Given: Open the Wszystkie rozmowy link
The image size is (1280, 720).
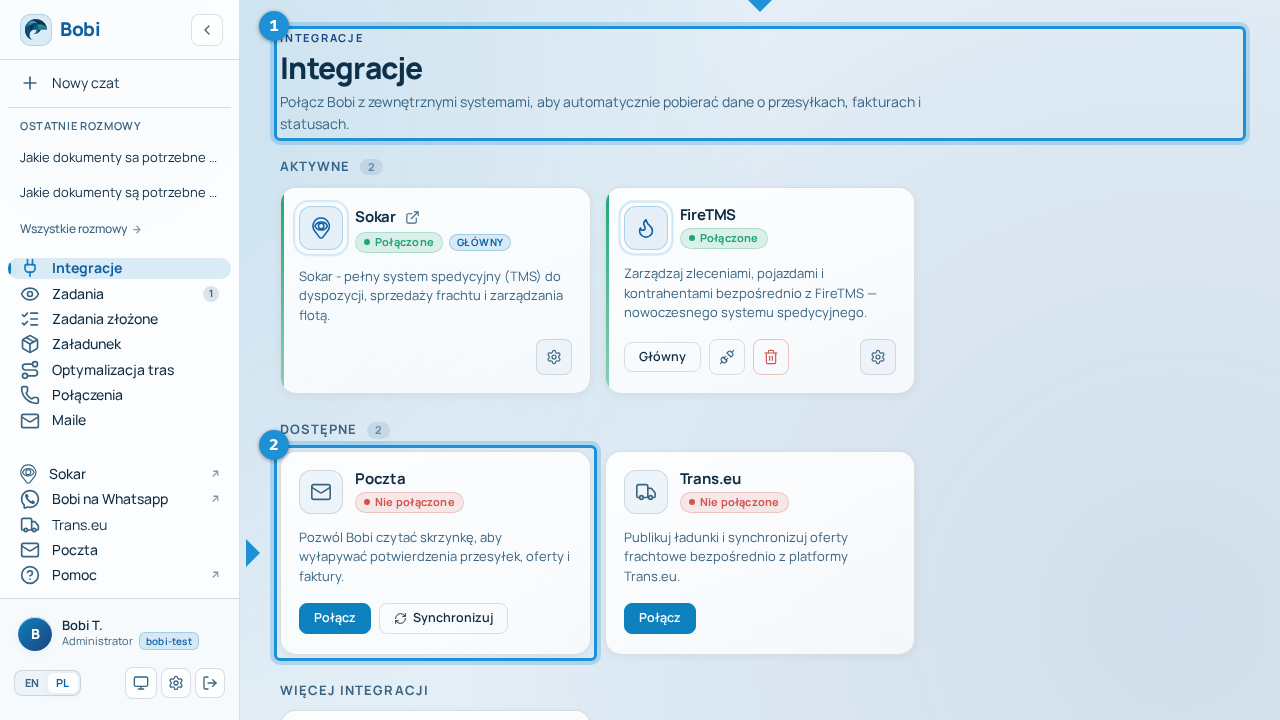Looking at the screenshot, I should (81, 229).
